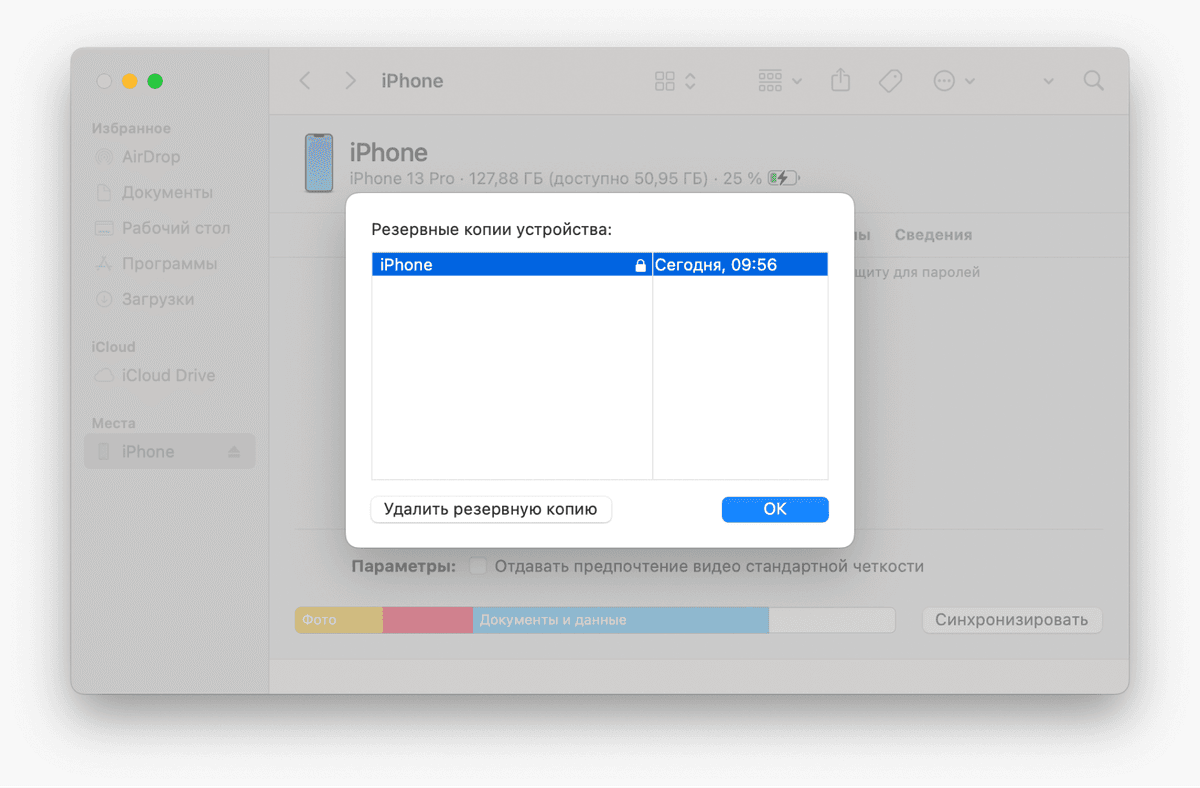Click the AirDrop sidebar icon

tap(103, 157)
